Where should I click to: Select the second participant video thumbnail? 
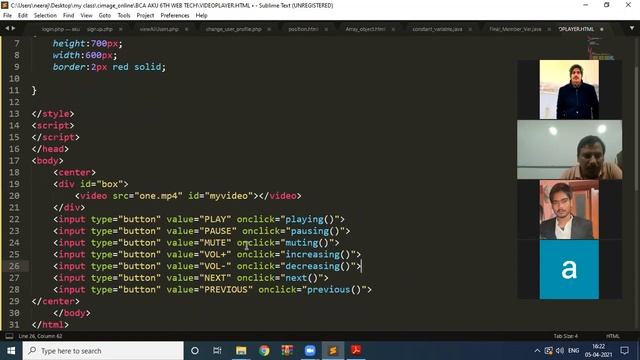coord(569,149)
